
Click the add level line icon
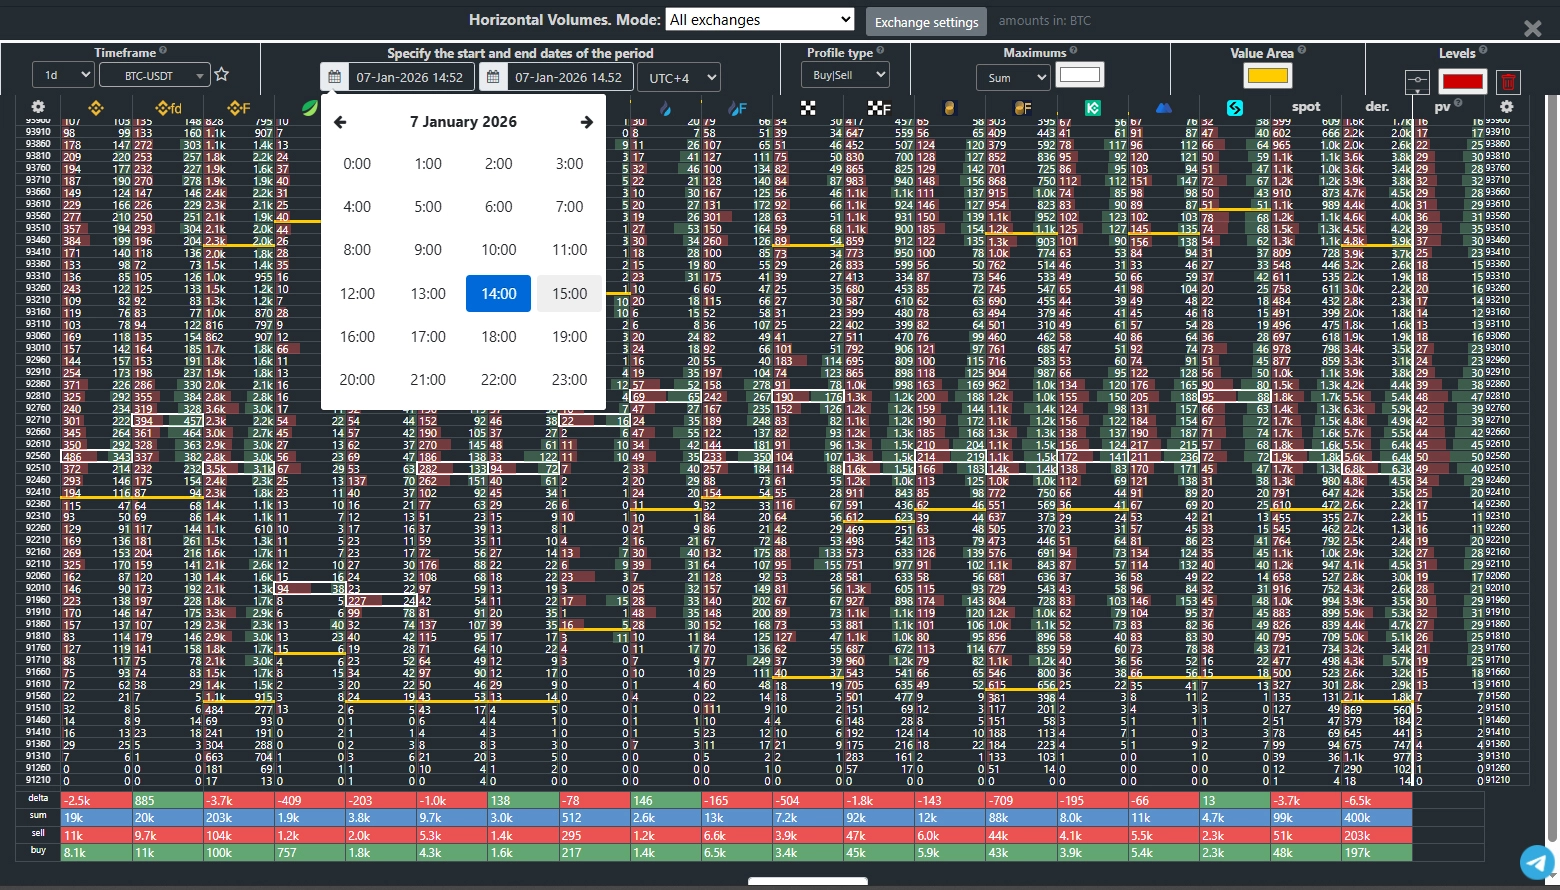pos(1416,82)
